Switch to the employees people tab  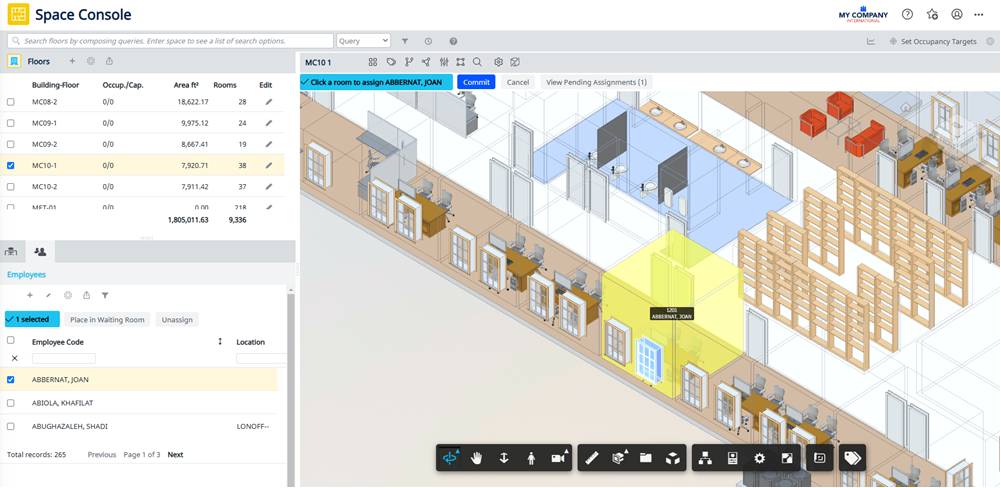40,252
